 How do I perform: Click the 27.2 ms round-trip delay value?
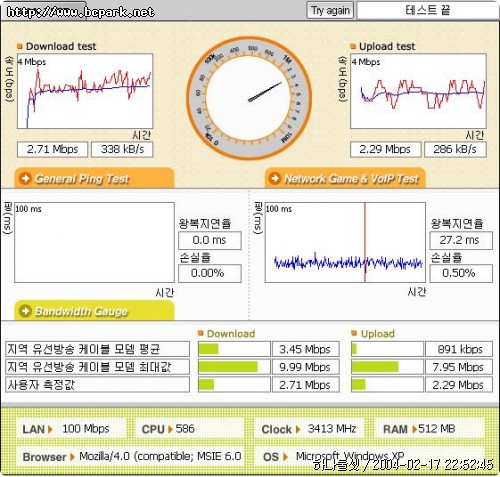(x=461, y=240)
